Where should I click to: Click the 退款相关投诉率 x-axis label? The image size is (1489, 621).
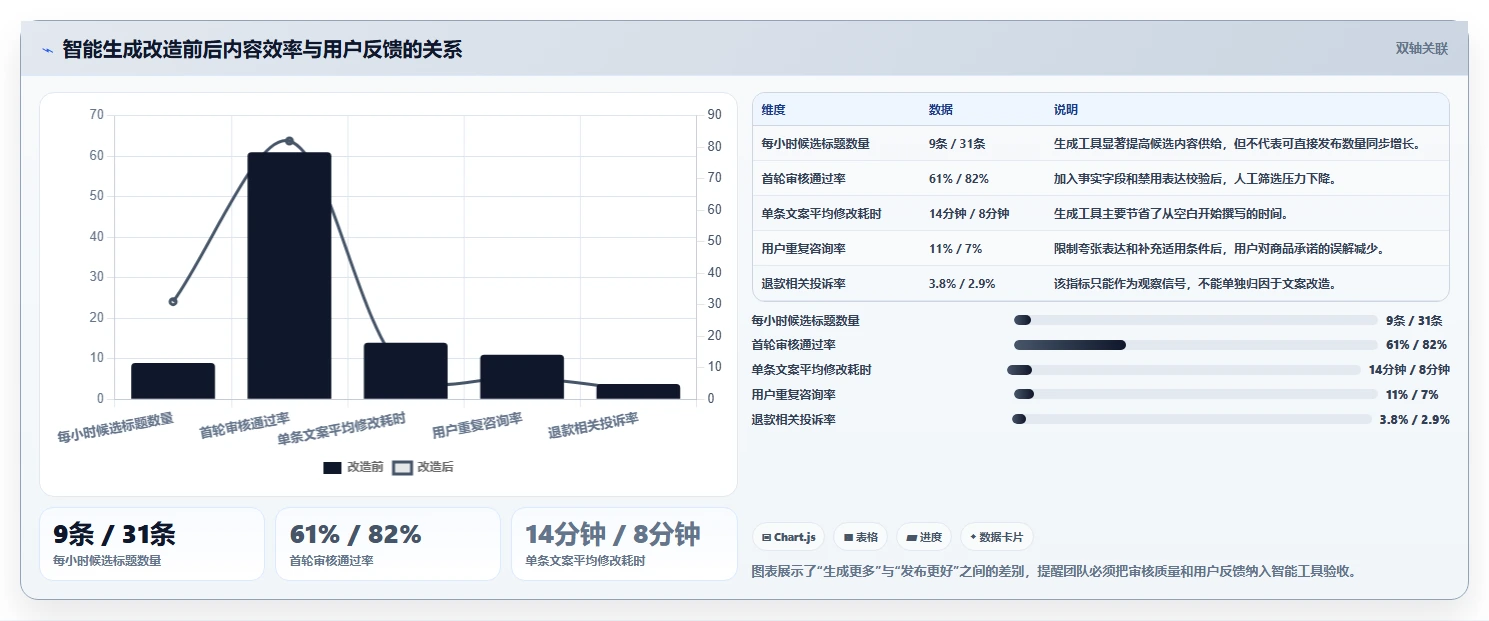(x=594, y=426)
